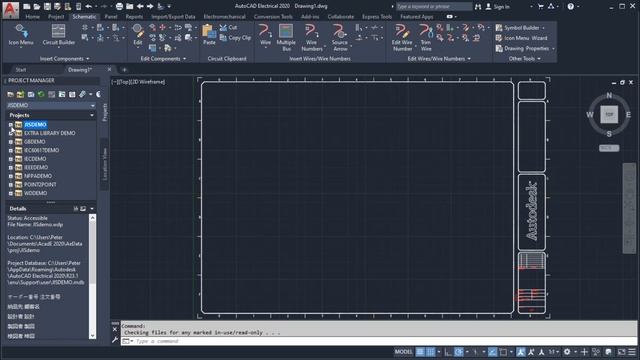Click the AutoCAD application menu logo
Image resolution: width=640 pixels, height=360 pixels.
10,10
